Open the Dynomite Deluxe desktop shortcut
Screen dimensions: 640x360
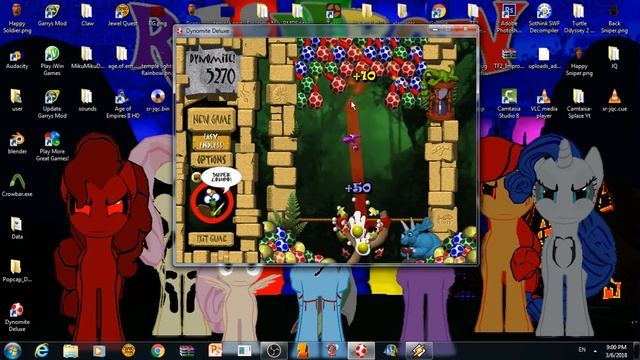pyautogui.click(x=17, y=317)
